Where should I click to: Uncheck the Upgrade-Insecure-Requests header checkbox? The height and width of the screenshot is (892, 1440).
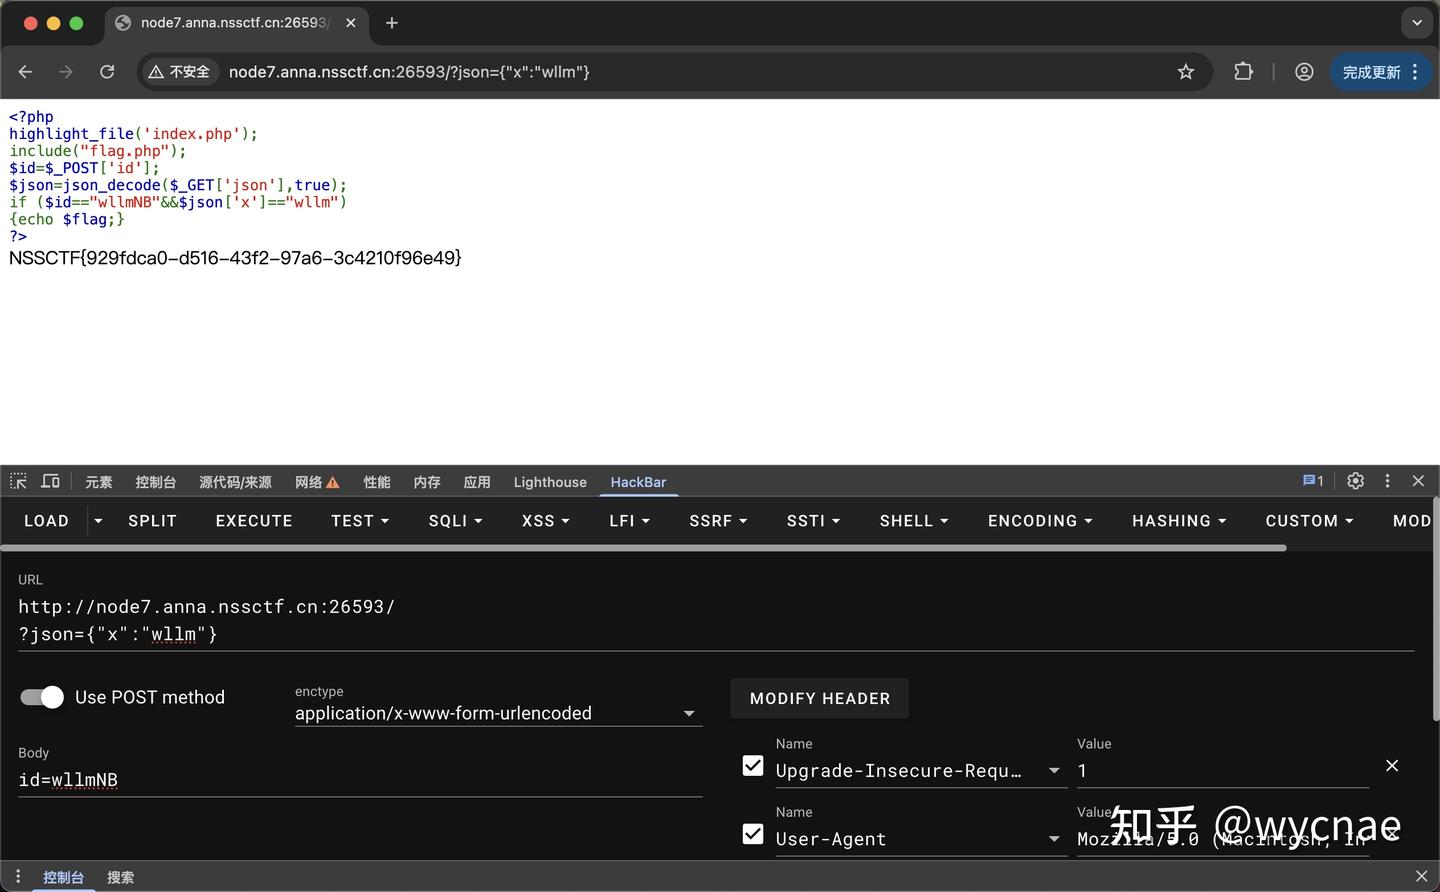pyautogui.click(x=753, y=765)
